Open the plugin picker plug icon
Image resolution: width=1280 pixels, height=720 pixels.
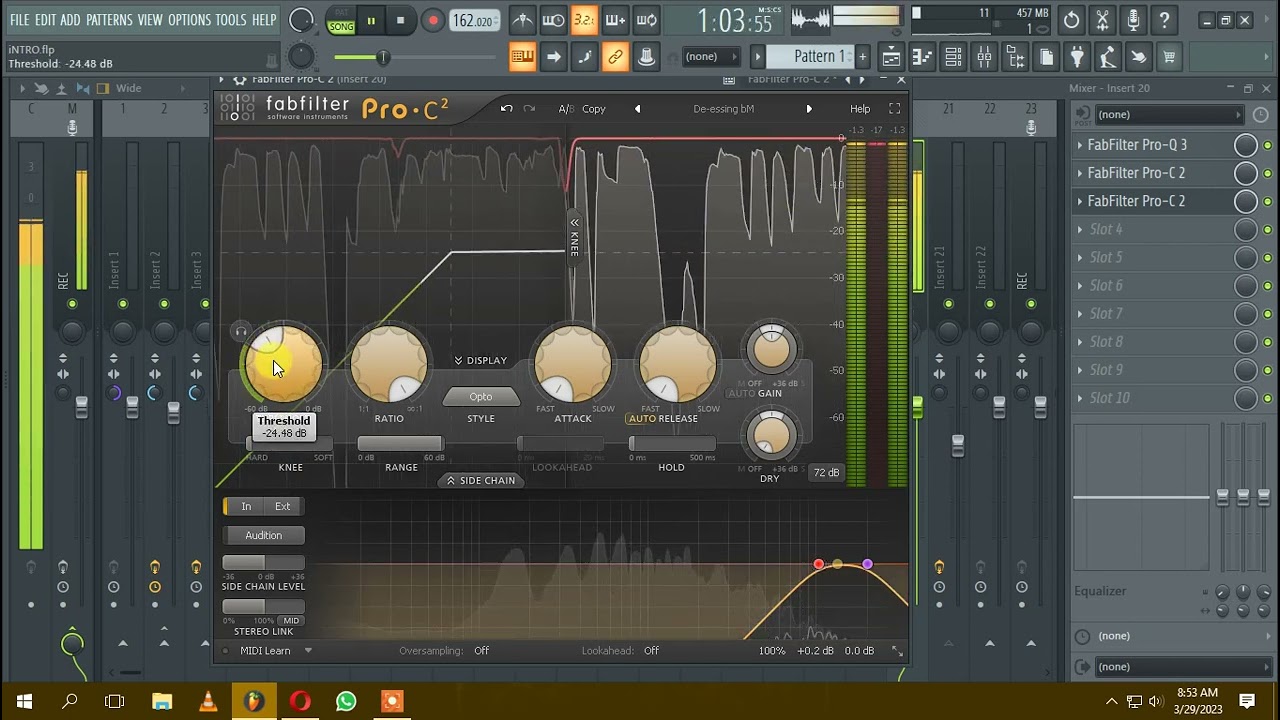tap(1077, 57)
